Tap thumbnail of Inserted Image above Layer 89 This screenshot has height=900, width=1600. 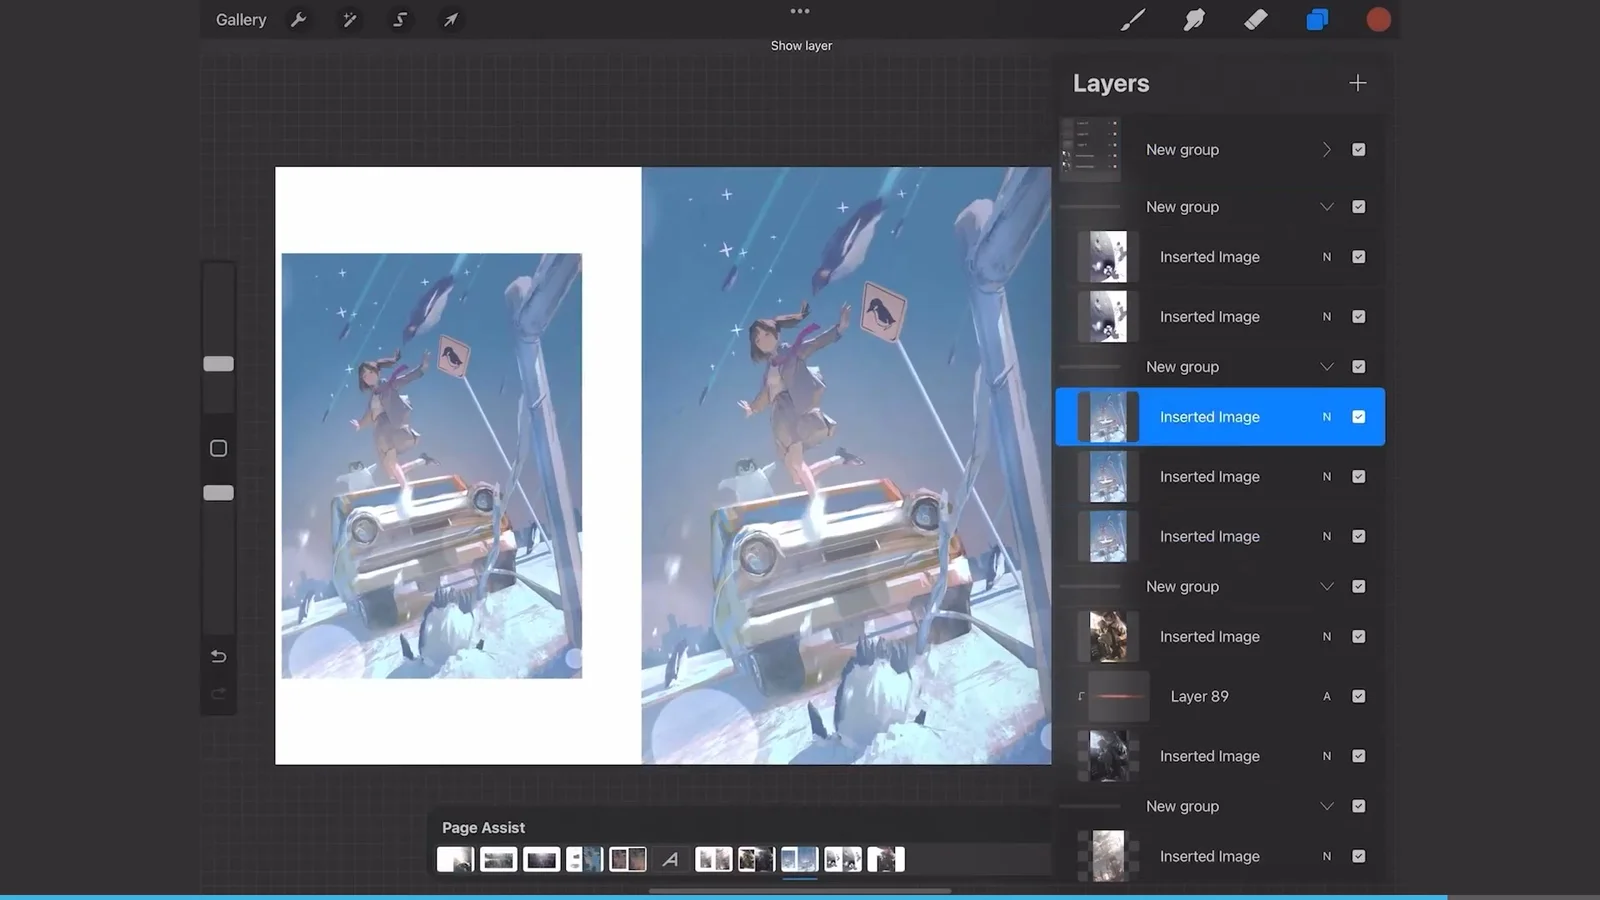point(1108,637)
